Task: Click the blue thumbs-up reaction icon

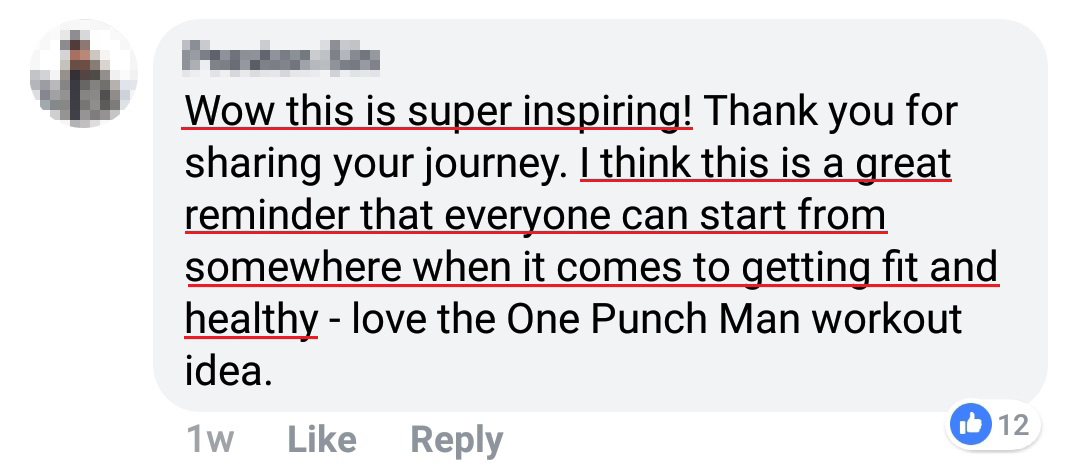Action: (972, 425)
